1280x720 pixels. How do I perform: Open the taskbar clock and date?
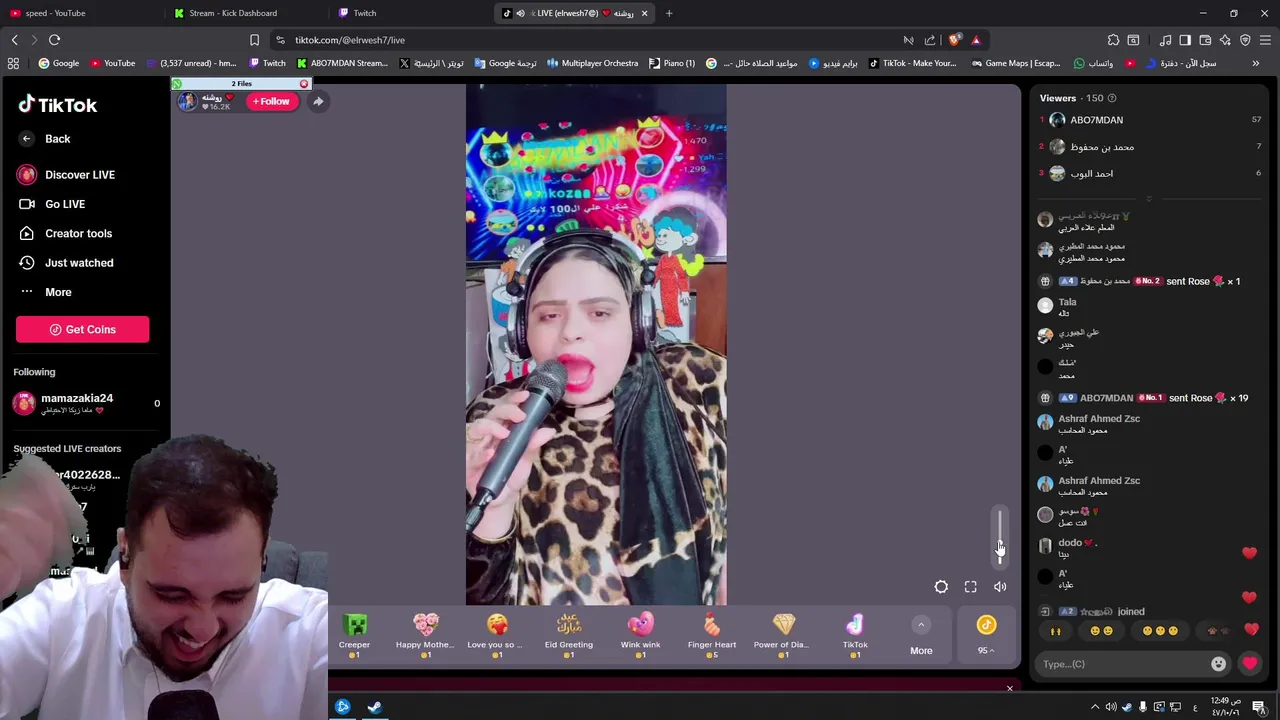coord(1225,707)
